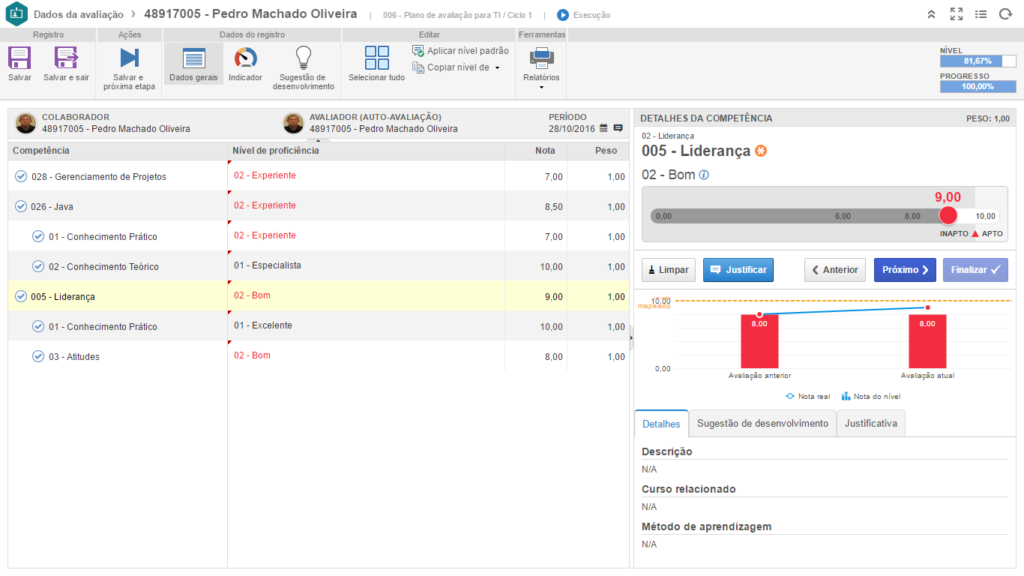Click the refresh icon at top right
The height and width of the screenshot is (576, 1024).
coord(1005,15)
